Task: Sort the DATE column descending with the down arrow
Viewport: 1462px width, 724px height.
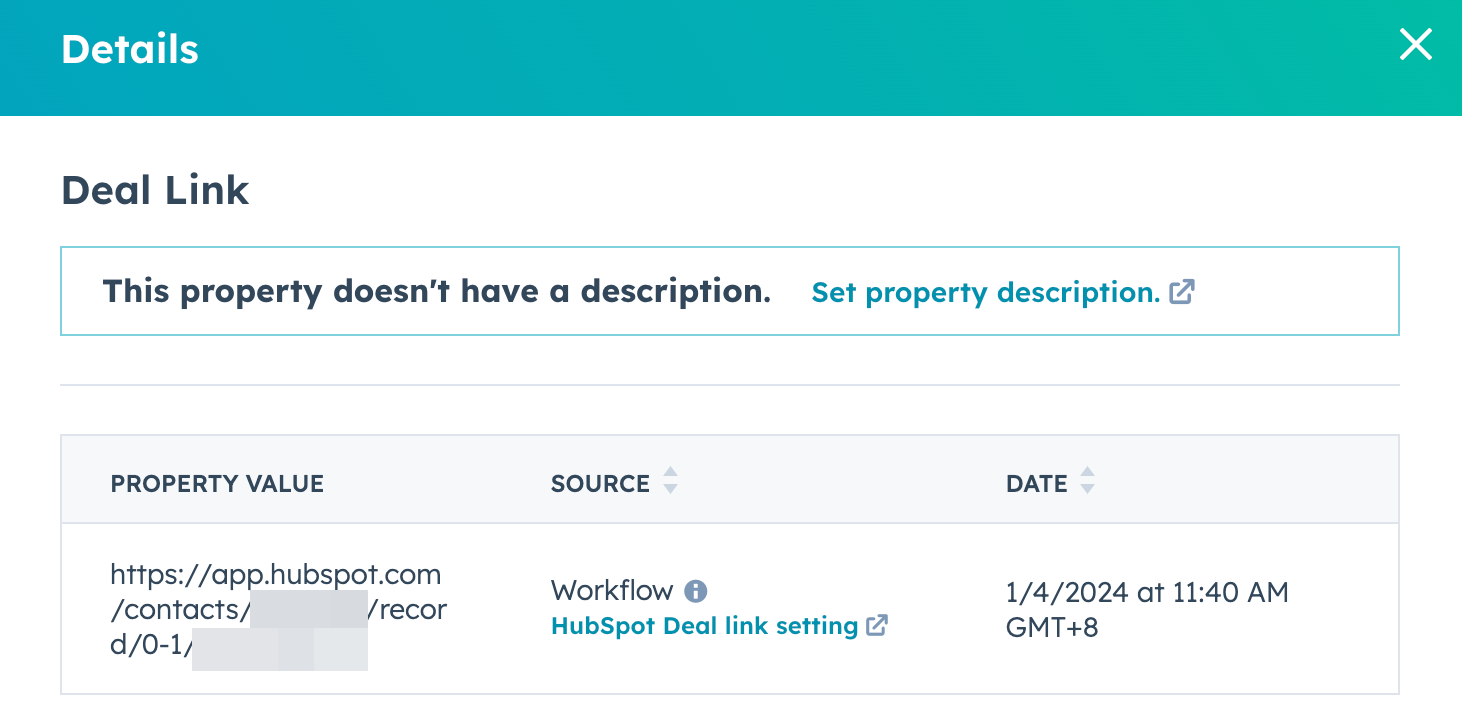Action: click(x=1086, y=489)
